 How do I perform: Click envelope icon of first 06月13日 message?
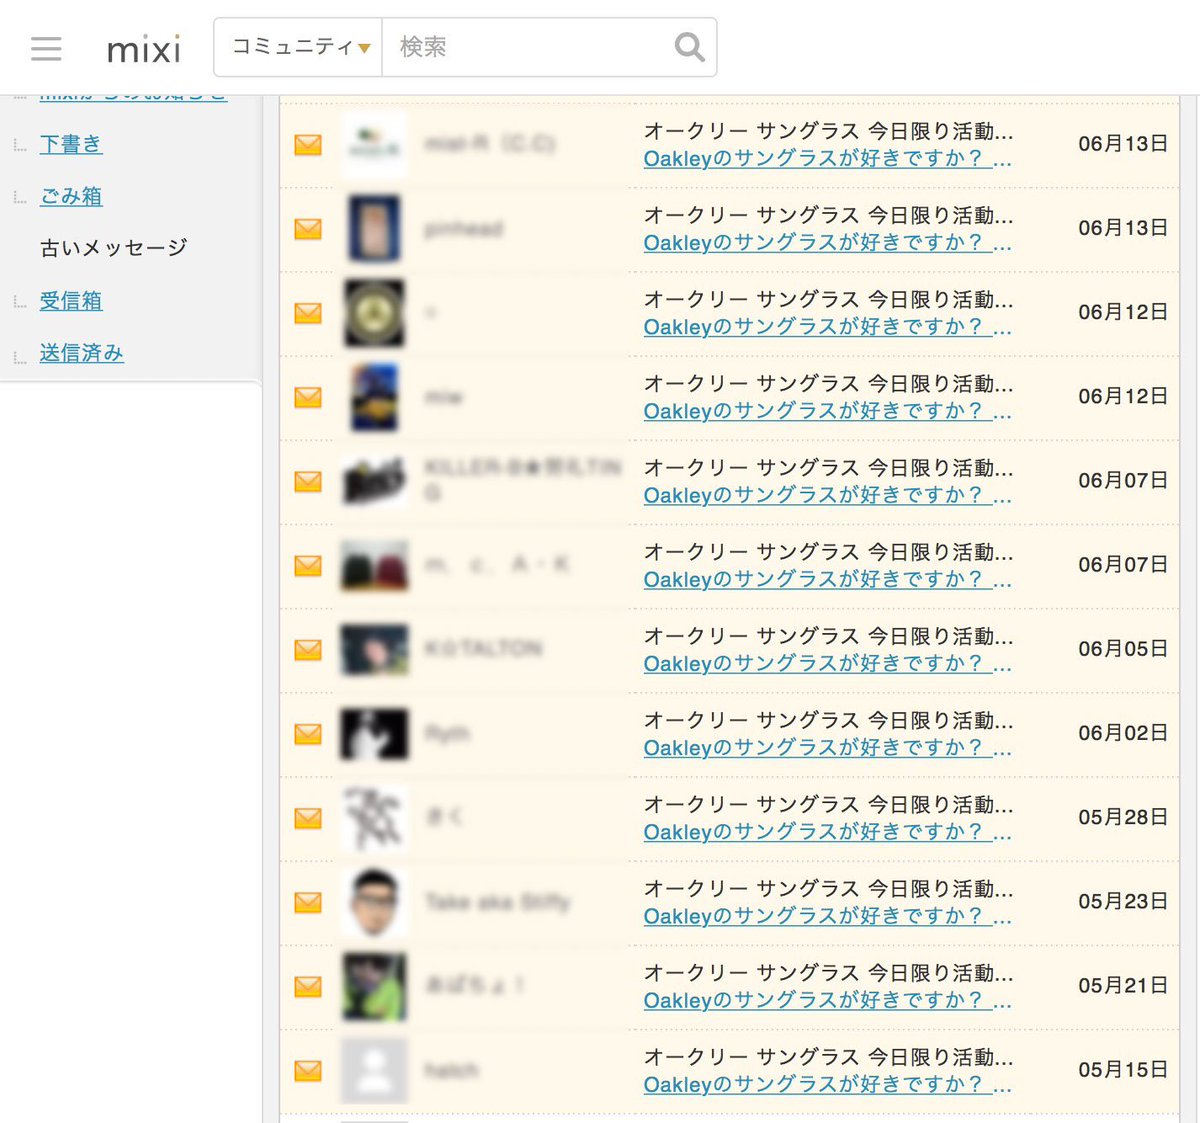tap(308, 145)
